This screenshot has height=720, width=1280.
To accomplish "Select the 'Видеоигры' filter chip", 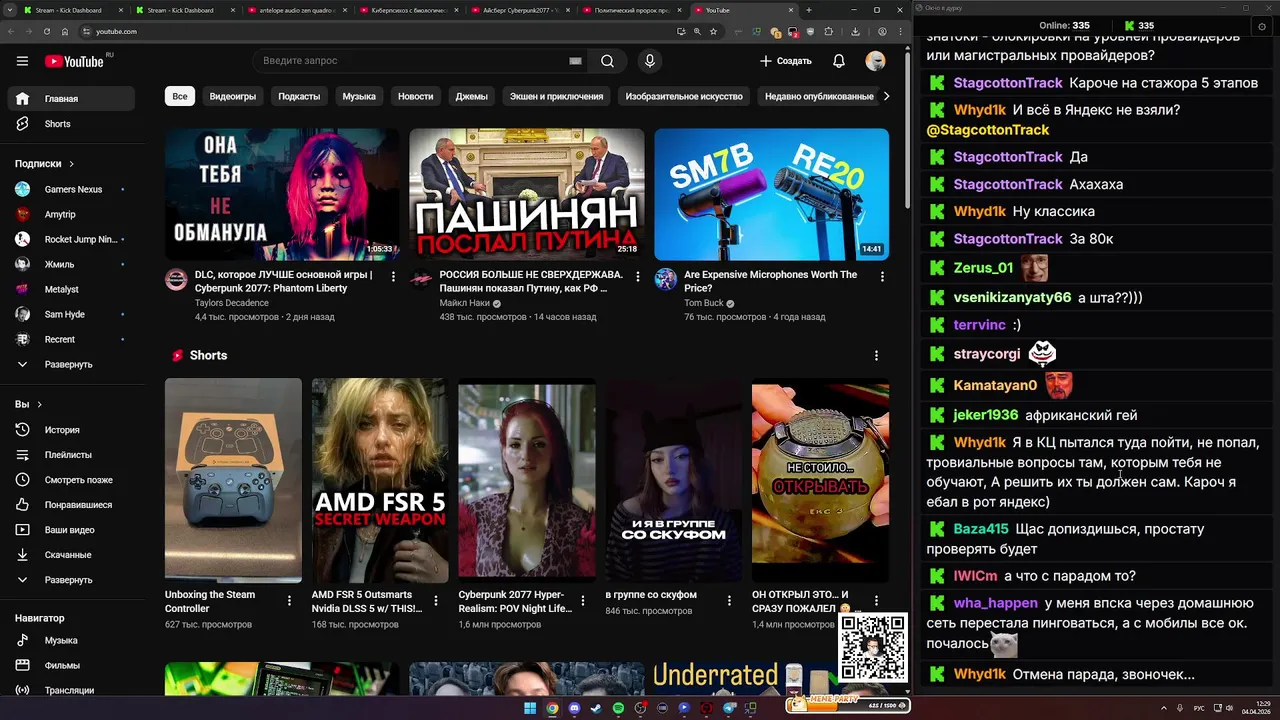I will coord(233,97).
